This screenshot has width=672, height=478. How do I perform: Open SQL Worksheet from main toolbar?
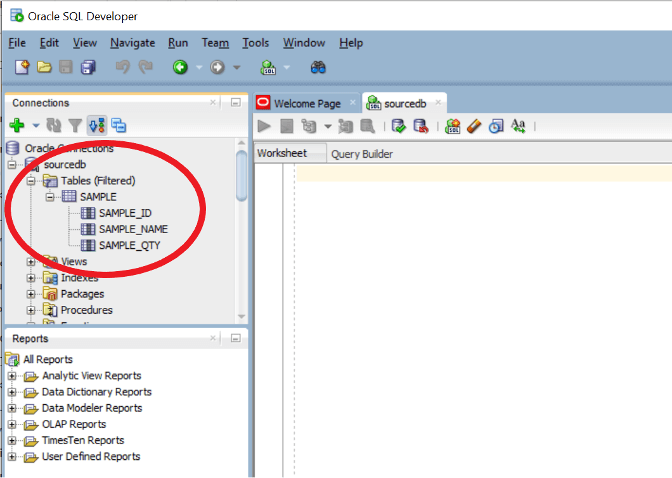tap(268, 67)
